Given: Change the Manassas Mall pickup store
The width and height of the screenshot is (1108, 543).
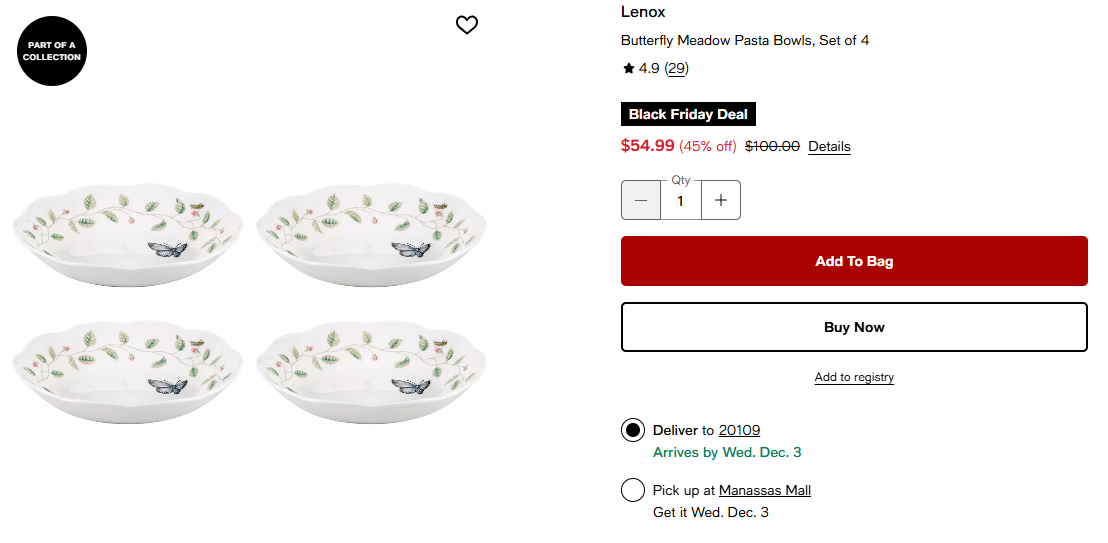Looking at the screenshot, I should click(765, 490).
